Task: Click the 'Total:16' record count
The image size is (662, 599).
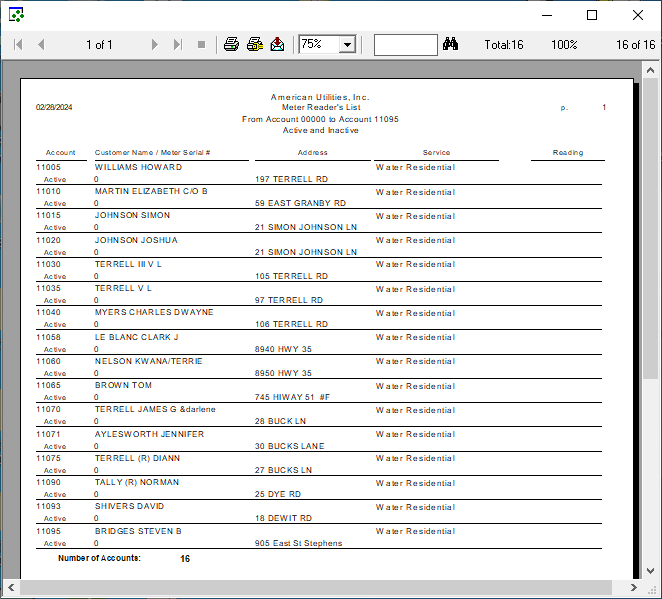Action: click(504, 45)
